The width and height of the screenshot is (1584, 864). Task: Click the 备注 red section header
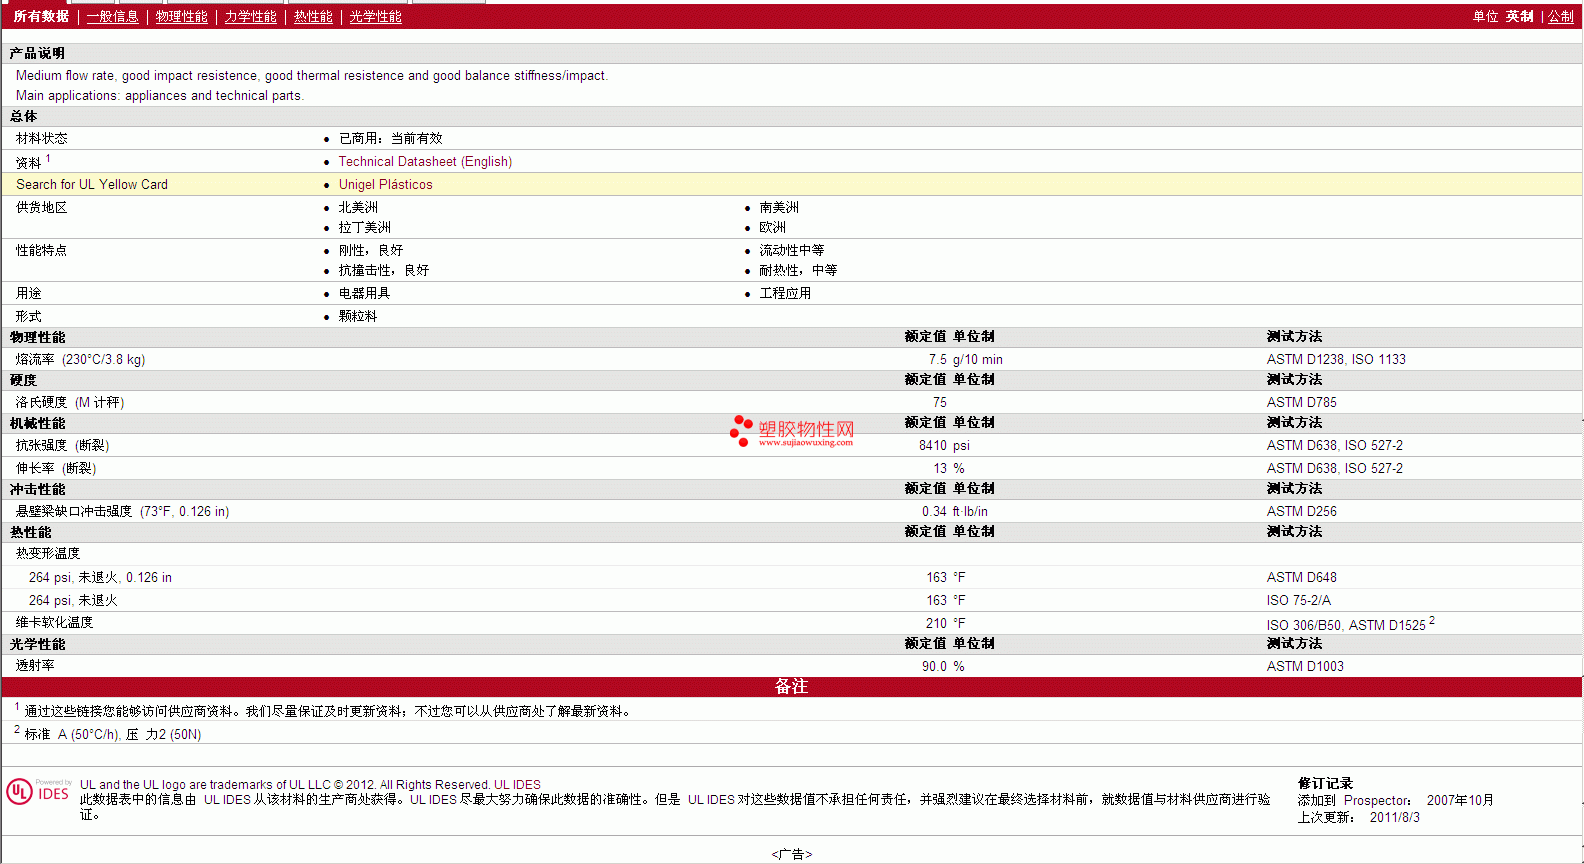pyautogui.click(x=792, y=686)
